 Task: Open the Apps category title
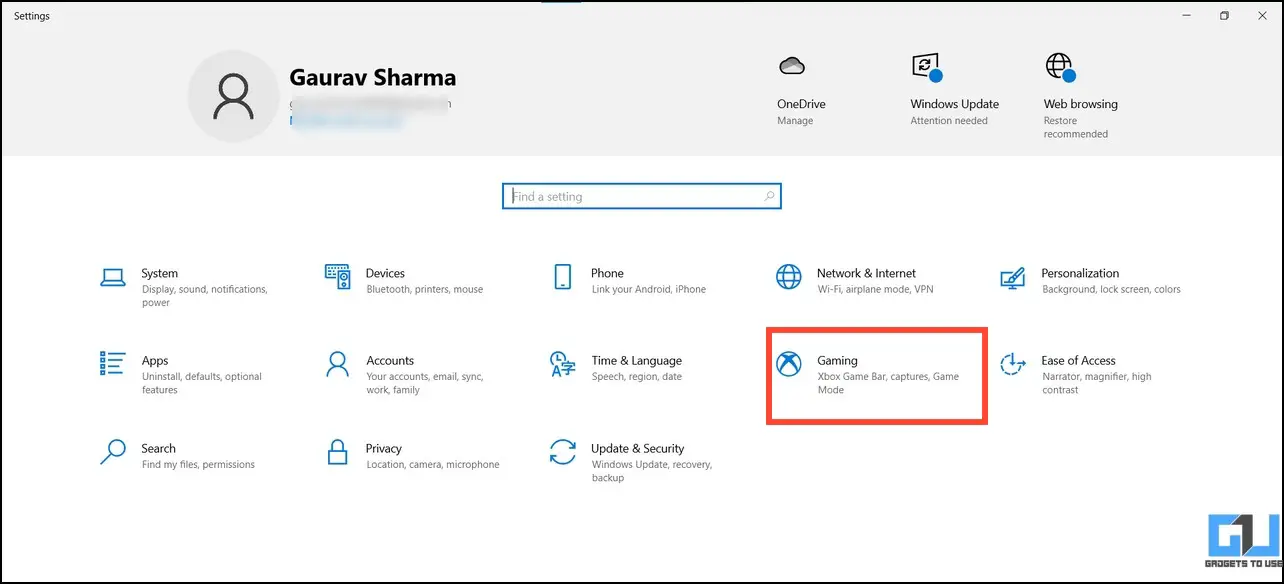click(155, 361)
